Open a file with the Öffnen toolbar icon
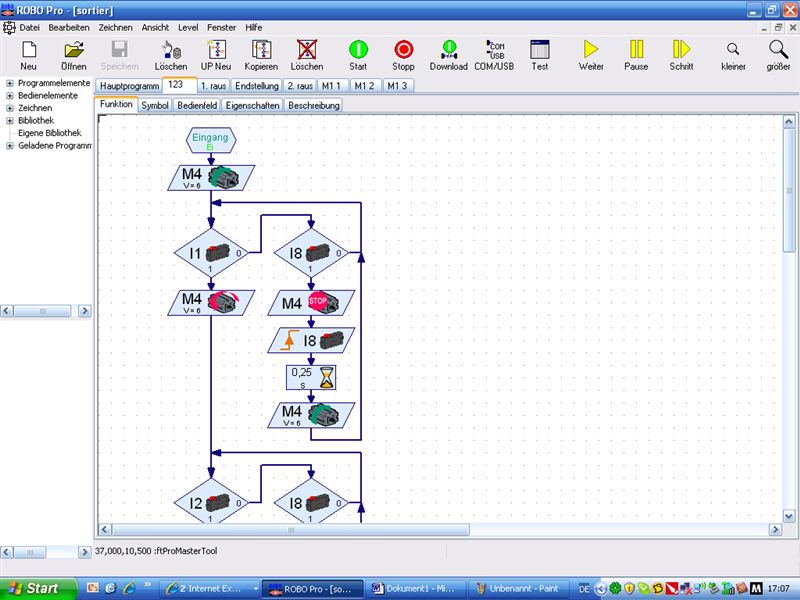Screen dimensions: 800x600 point(73,56)
